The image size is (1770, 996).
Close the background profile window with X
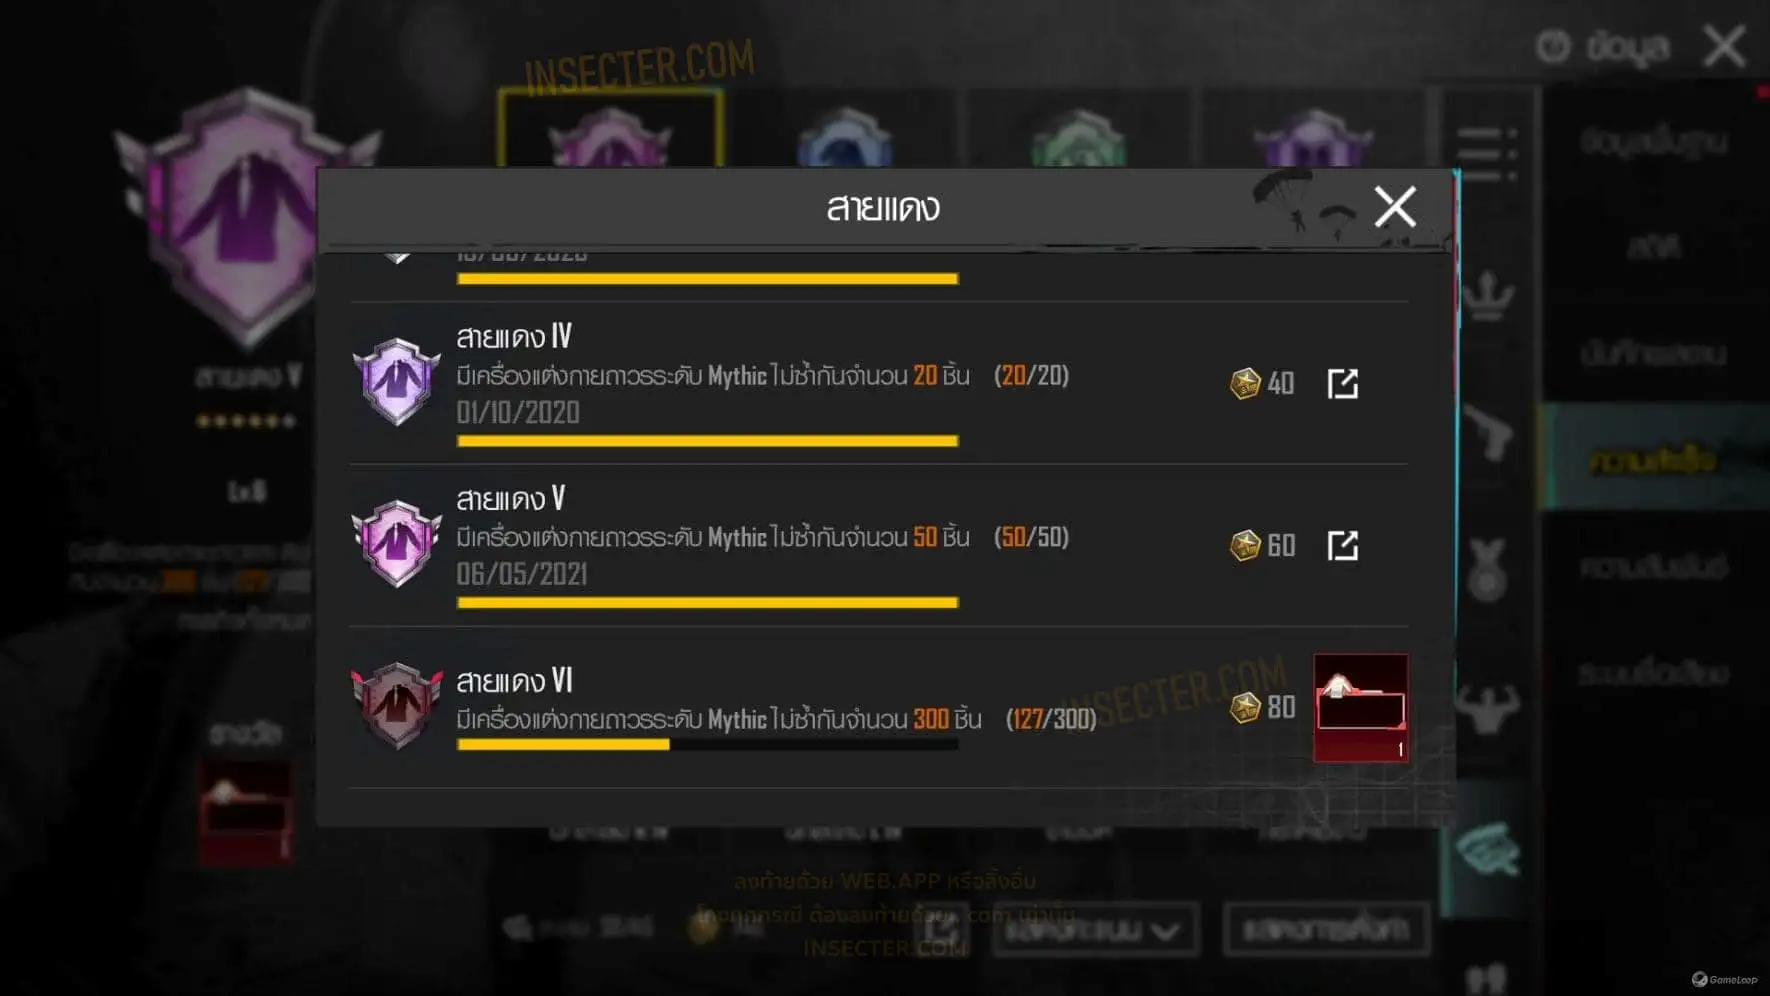(x=1725, y=46)
